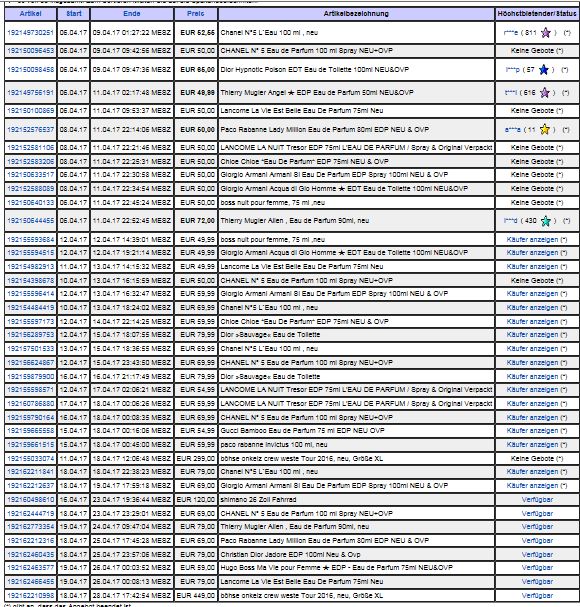The image size is (580, 607).
Task: Open the bidder profile with feedback score 811
Action: pyautogui.click(x=511, y=33)
